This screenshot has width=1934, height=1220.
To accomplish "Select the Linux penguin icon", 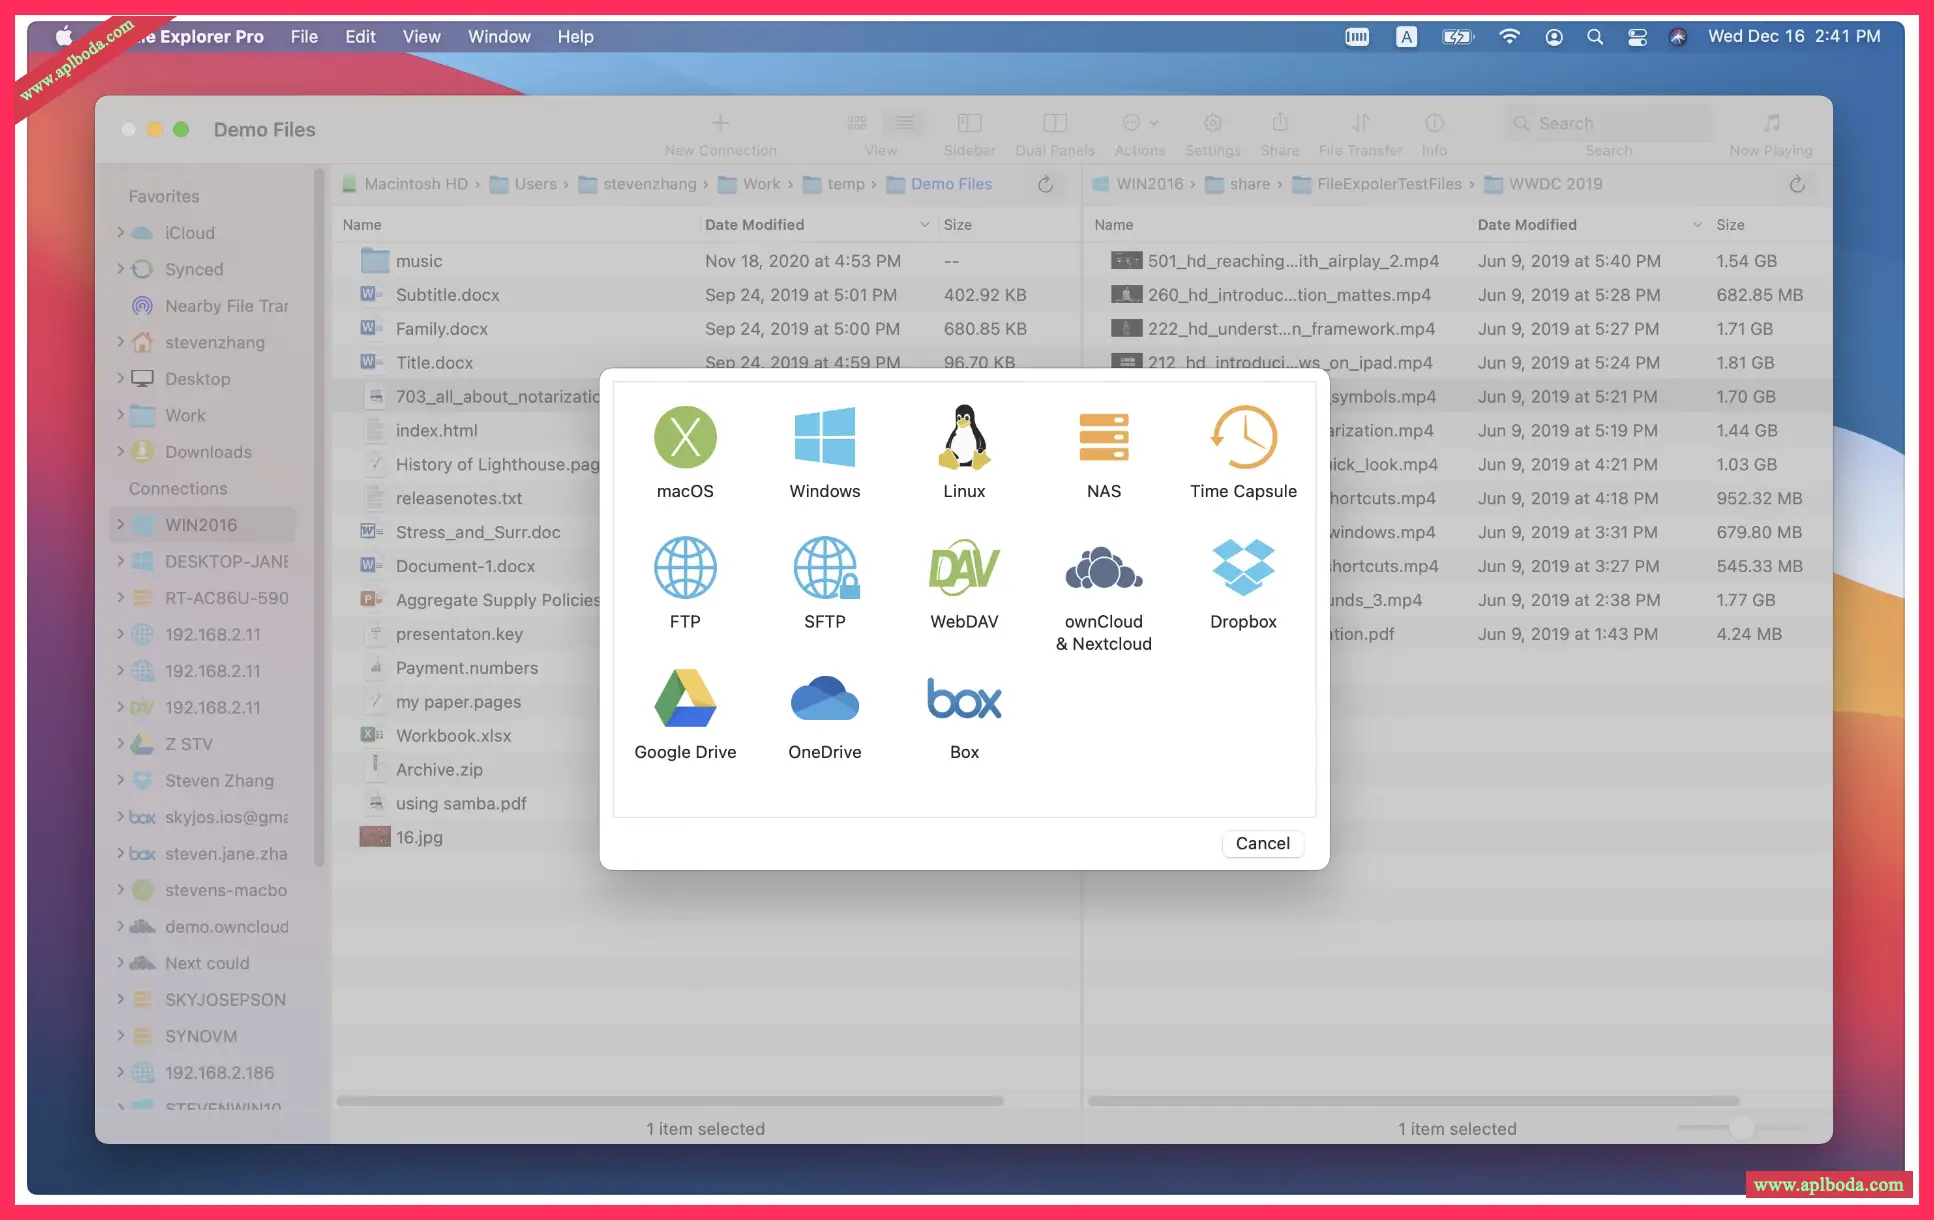I will [x=964, y=437].
